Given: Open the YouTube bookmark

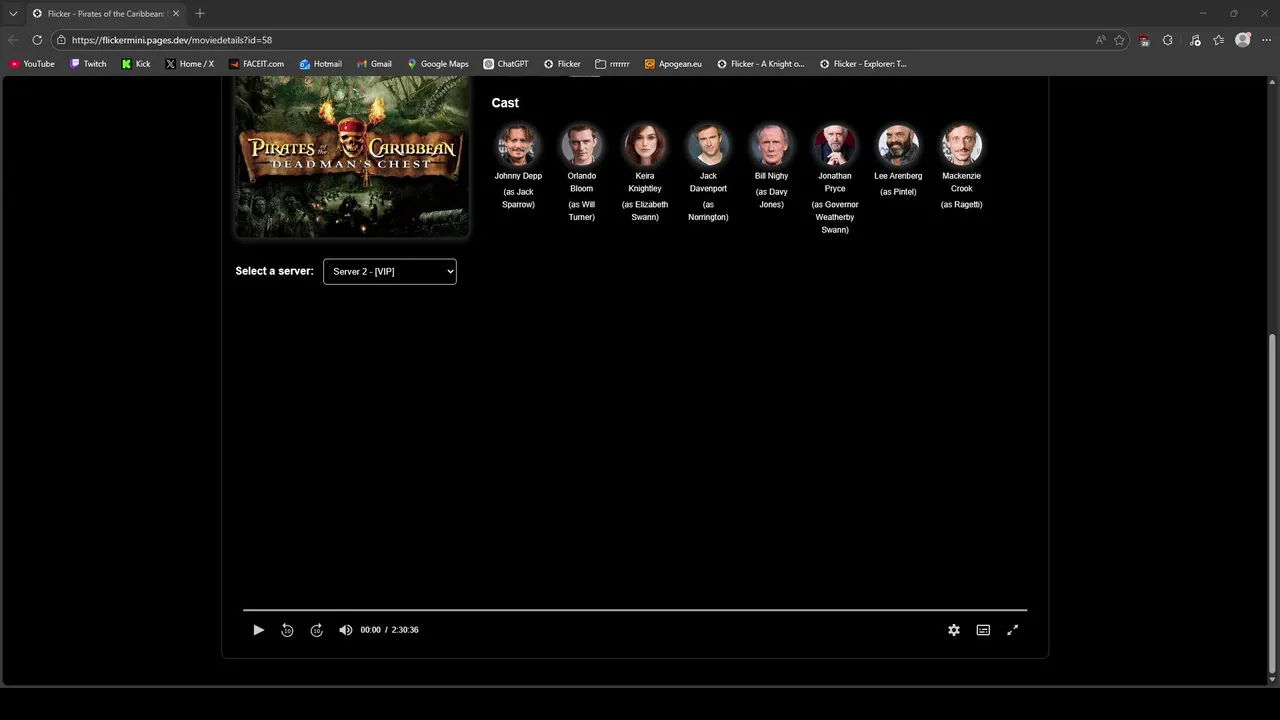Looking at the screenshot, I should point(32,64).
